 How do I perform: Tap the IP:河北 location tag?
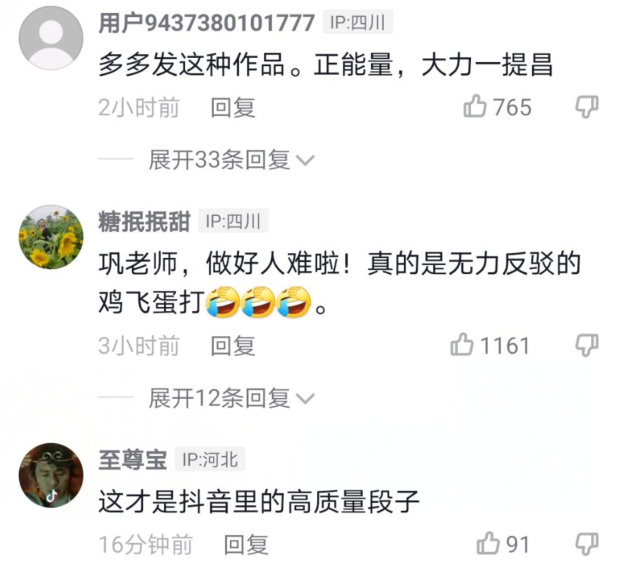210,459
